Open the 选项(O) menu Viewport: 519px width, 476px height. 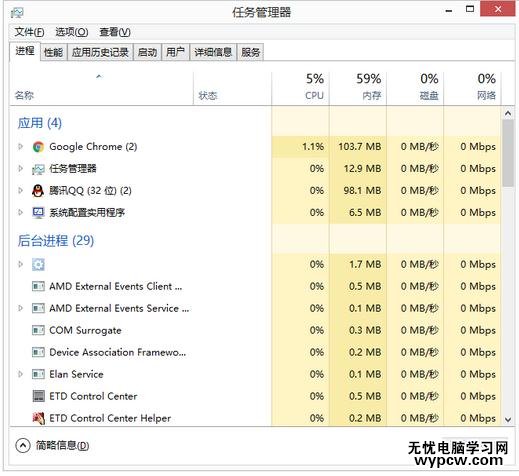(72, 32)
